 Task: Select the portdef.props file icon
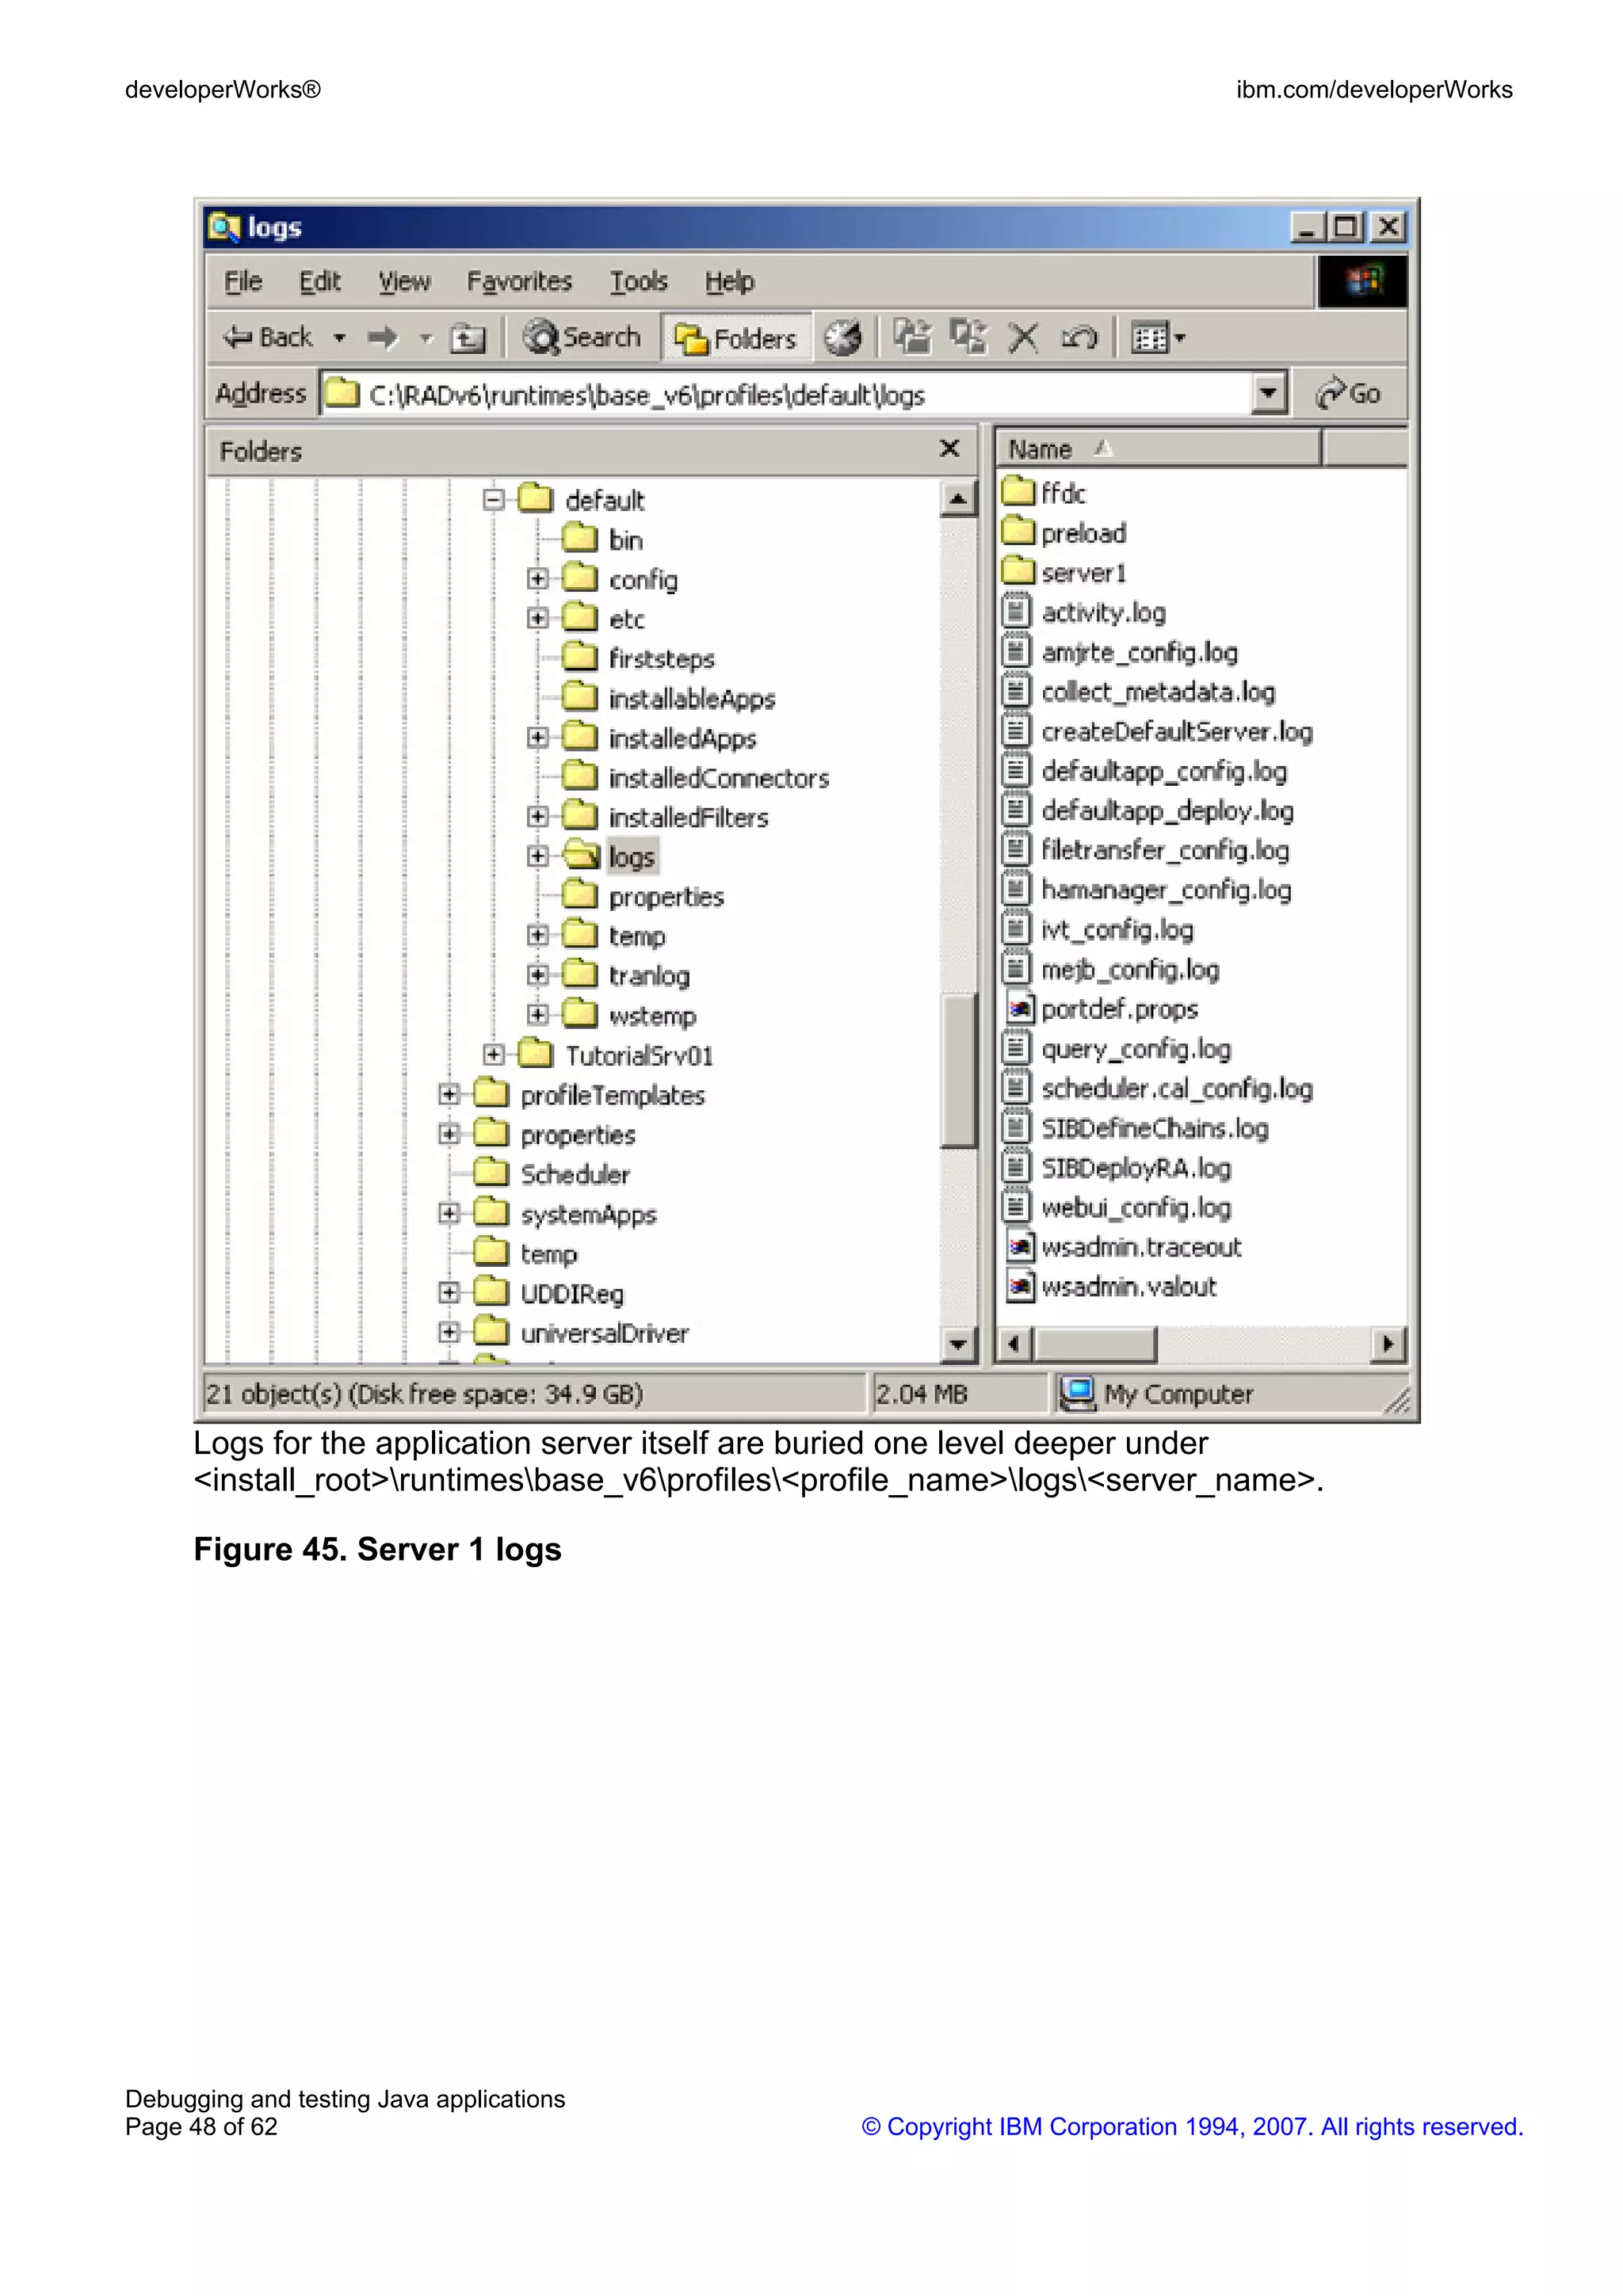(x=1018, y=1007)
